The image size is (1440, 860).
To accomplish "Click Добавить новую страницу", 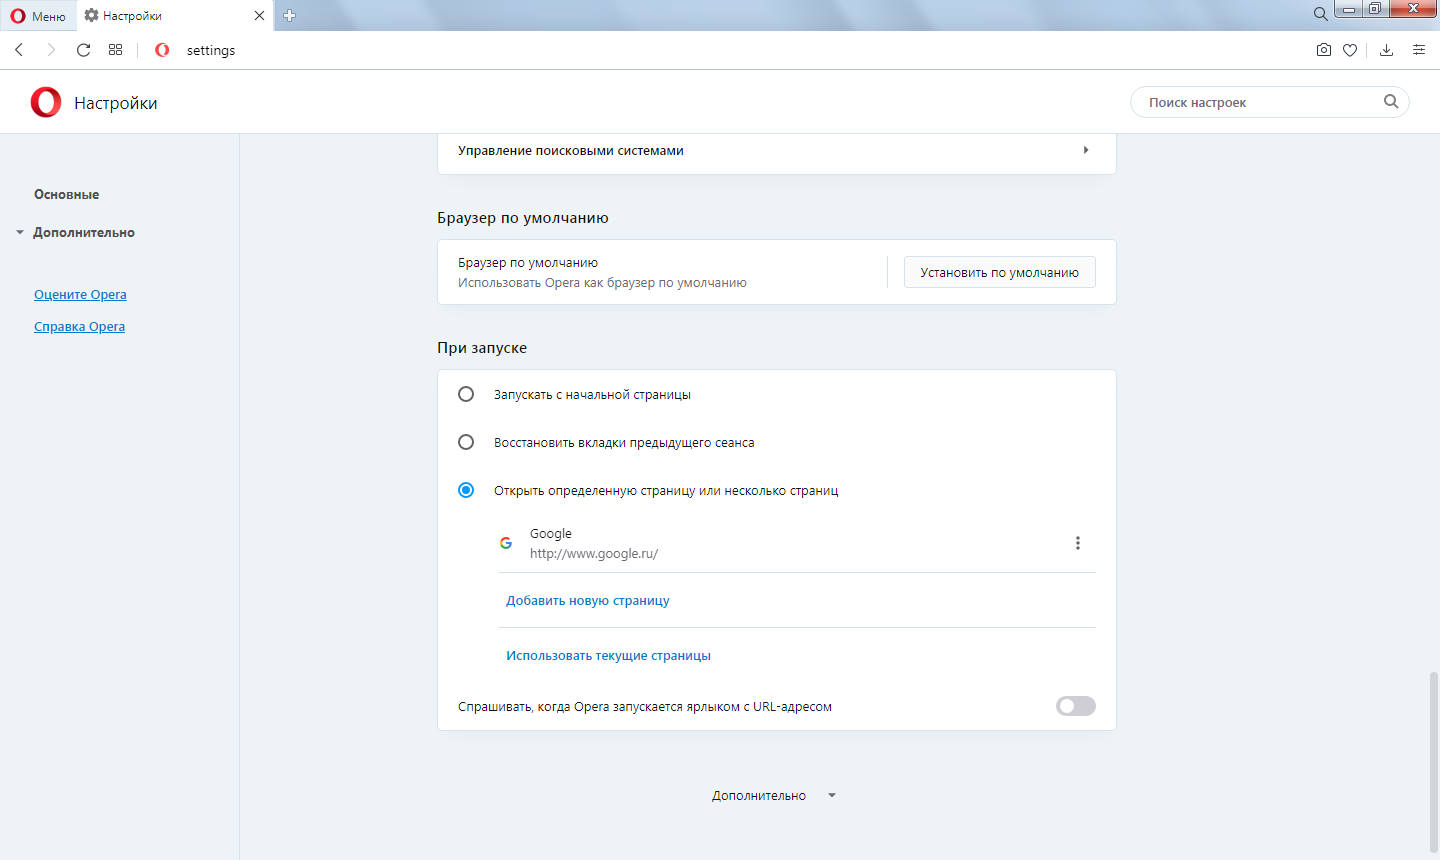I will pos(588,601).
